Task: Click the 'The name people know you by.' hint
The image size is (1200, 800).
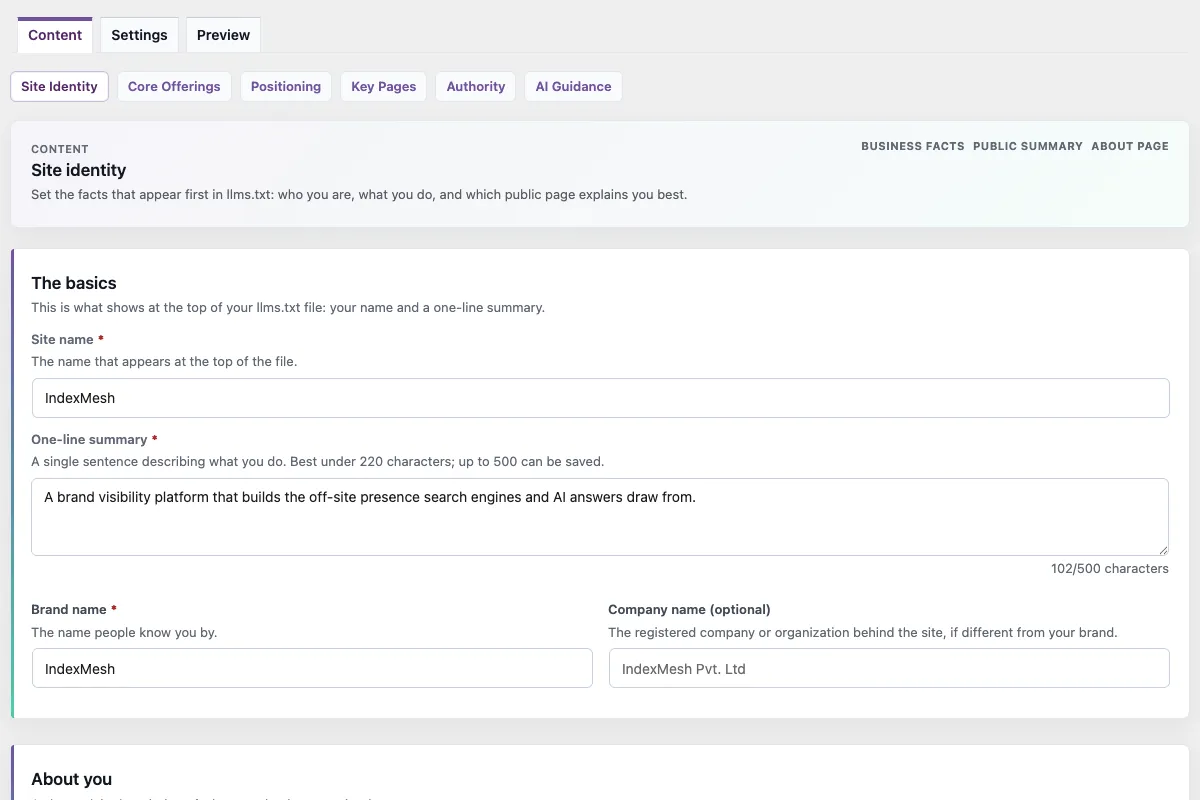Action: tap(124, 632)
